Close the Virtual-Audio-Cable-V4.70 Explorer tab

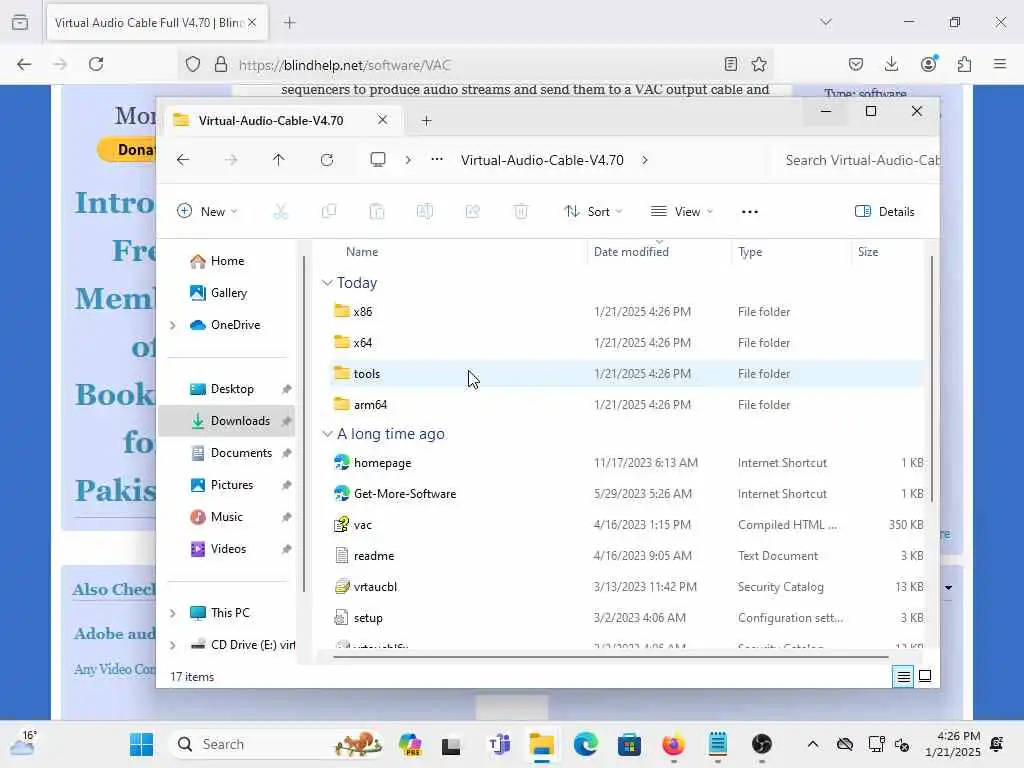tap(382, 120)
